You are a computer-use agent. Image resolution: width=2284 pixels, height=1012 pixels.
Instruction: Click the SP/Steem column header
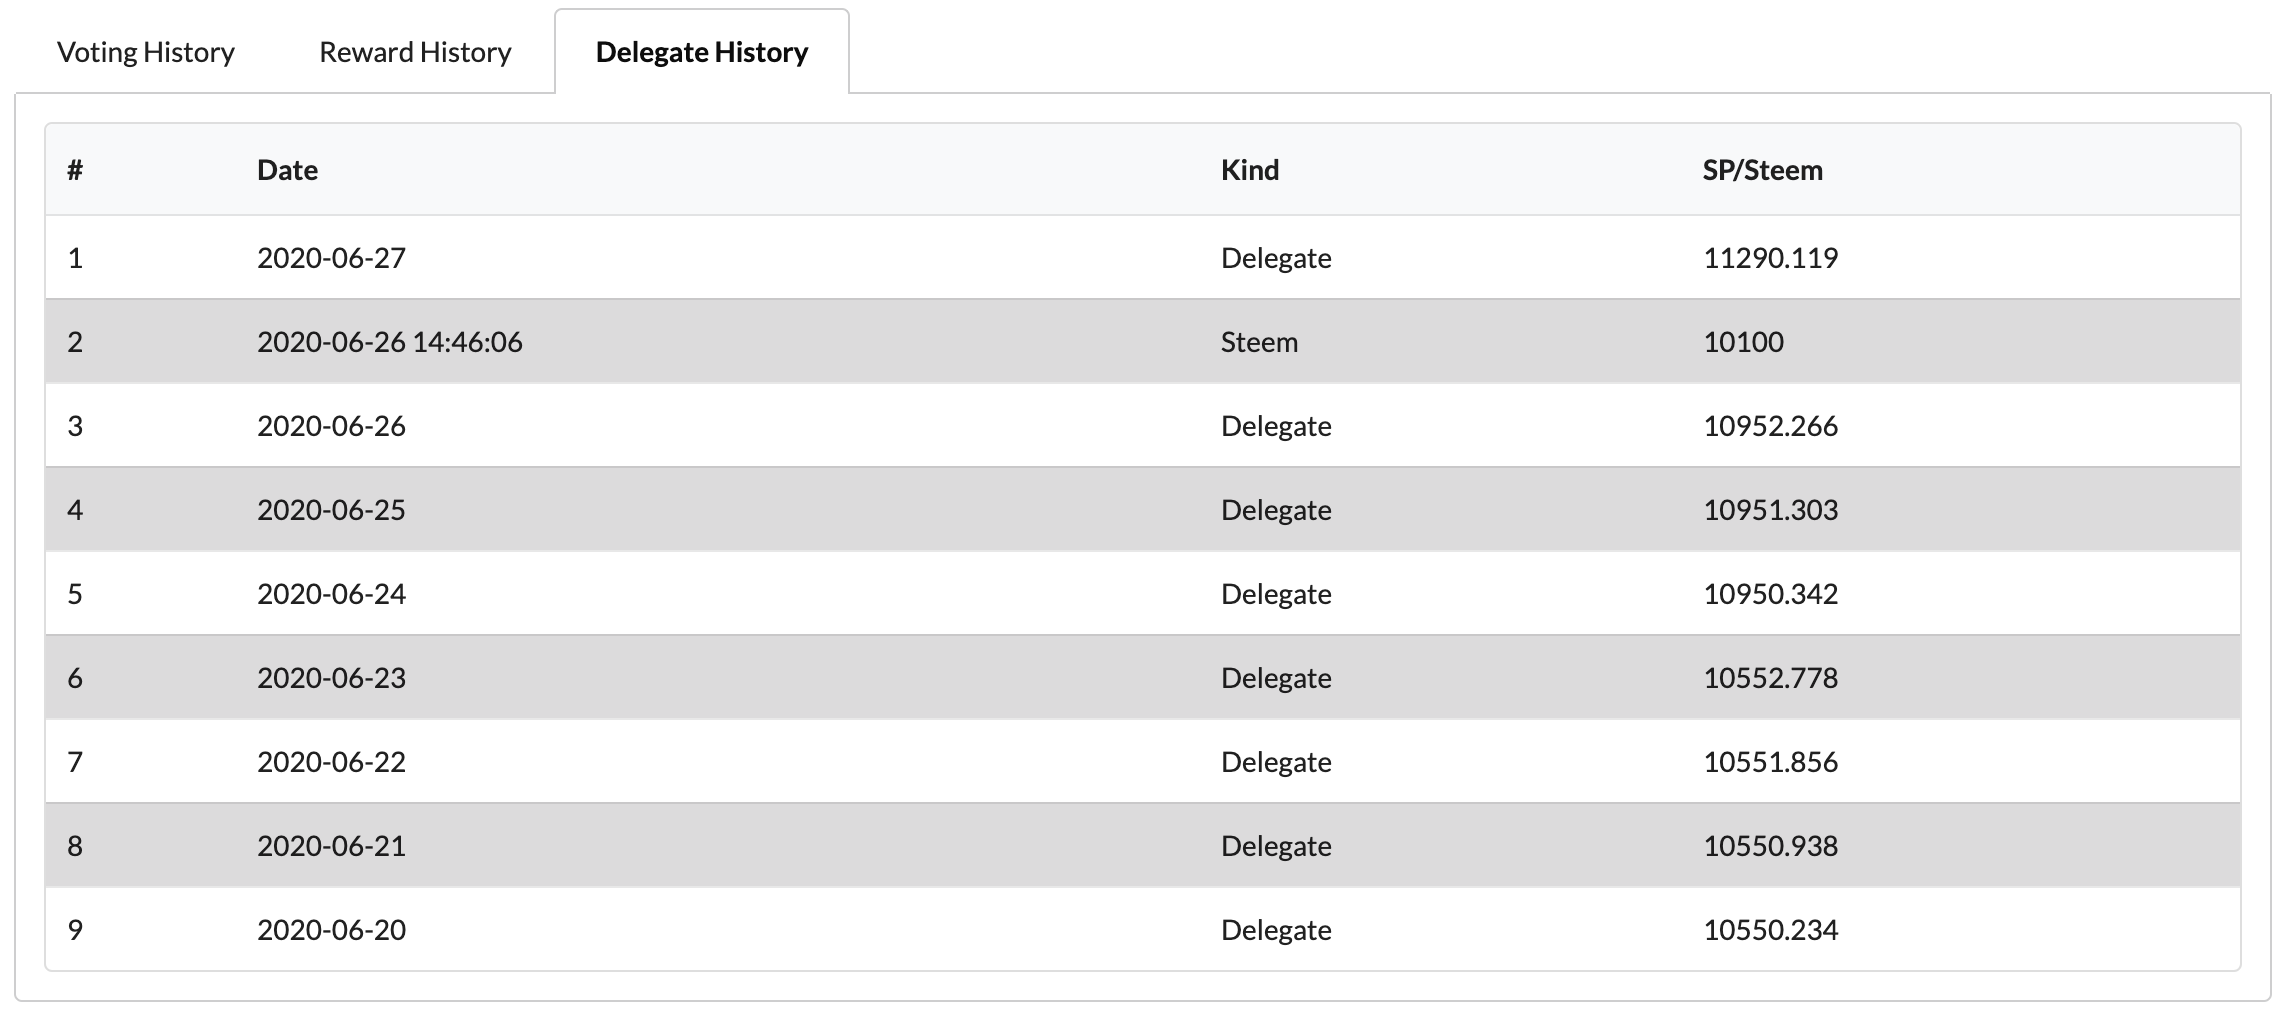click(x=1762, y=170)
